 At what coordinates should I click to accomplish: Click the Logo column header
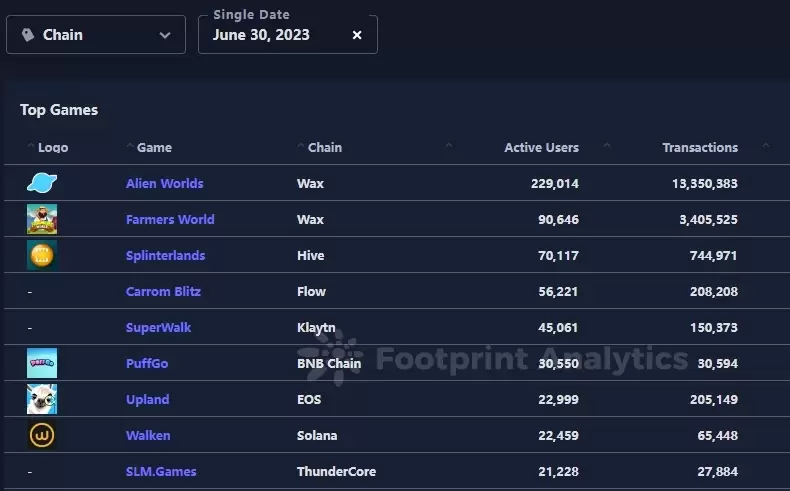pos(53,147)
